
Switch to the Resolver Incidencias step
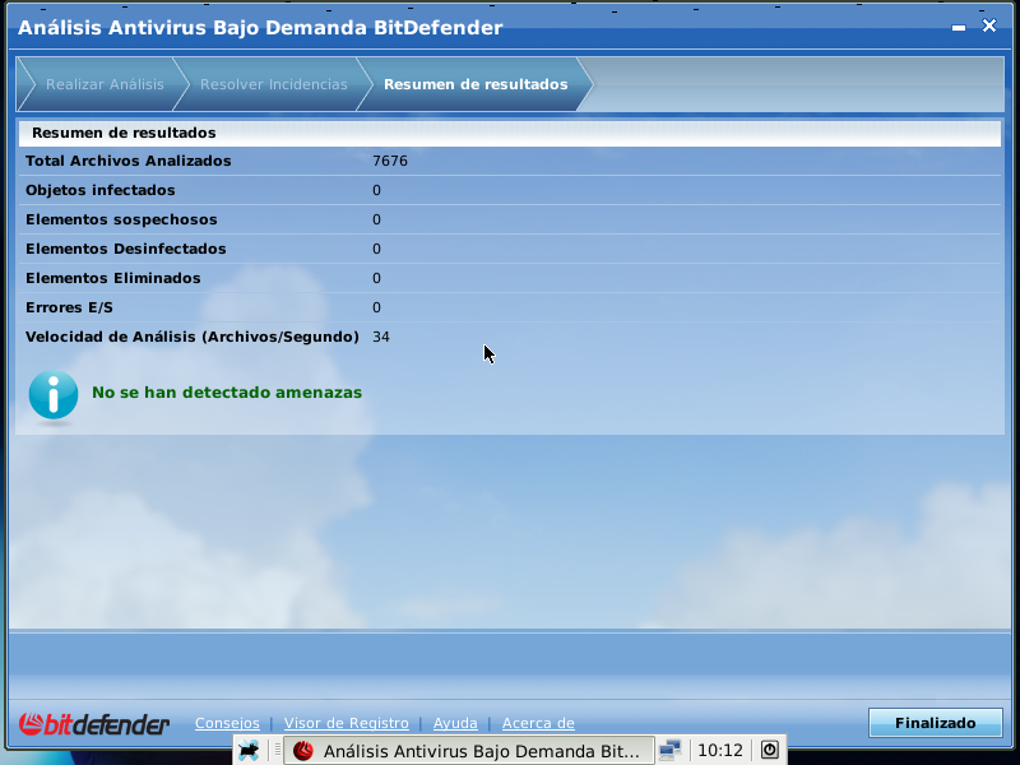(x=273, y=85)
